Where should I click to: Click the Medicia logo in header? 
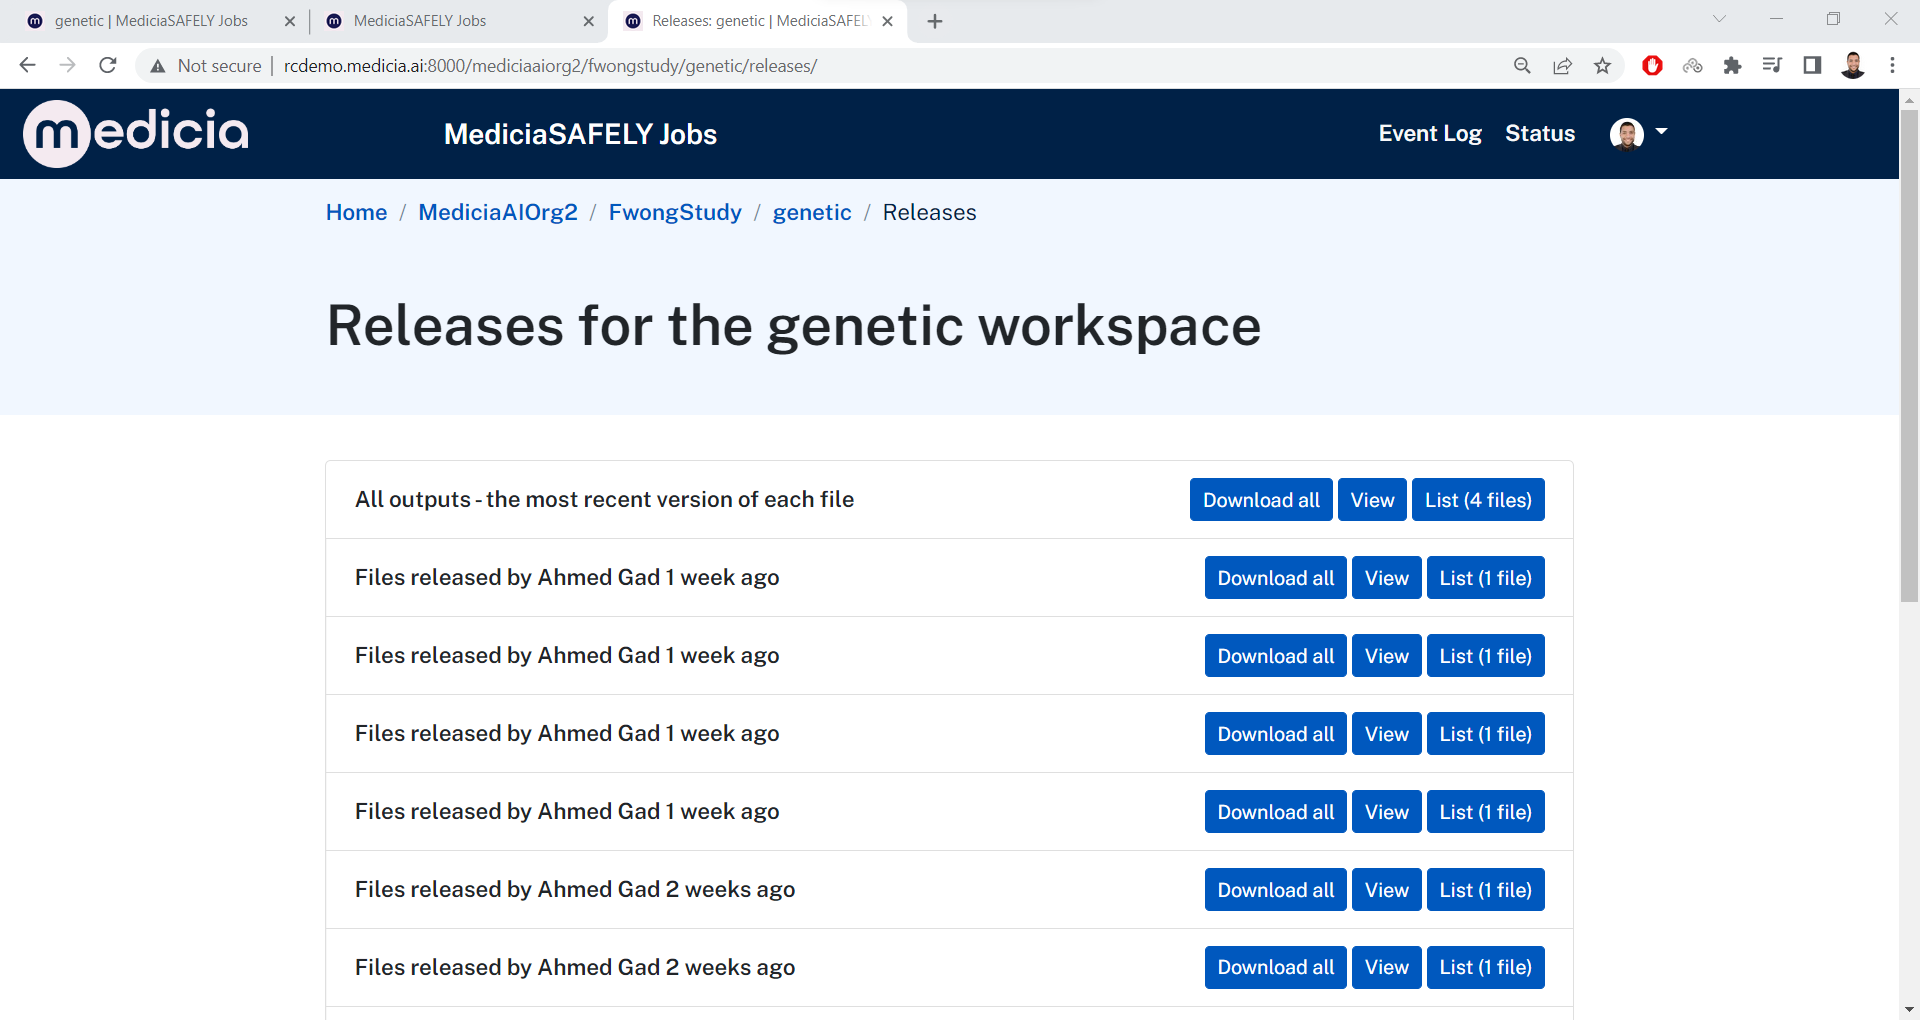136,133
